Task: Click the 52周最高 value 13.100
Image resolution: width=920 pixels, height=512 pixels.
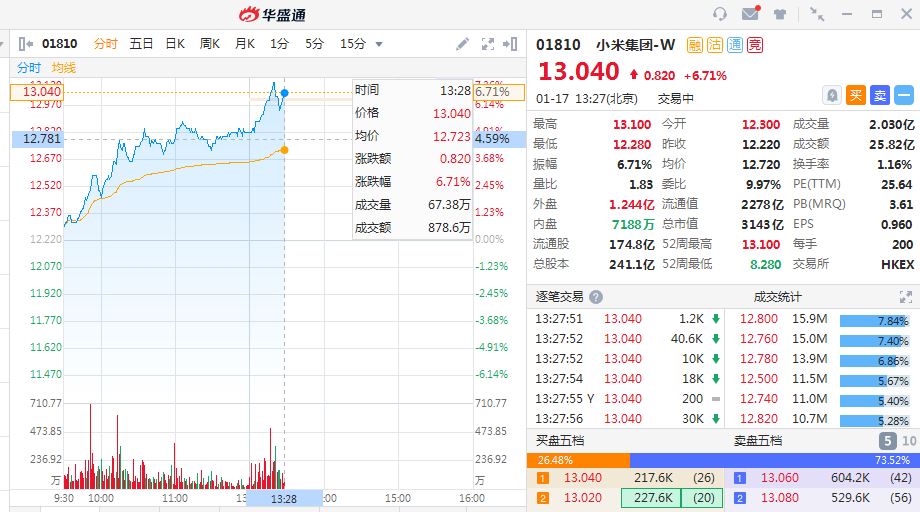Action: (761, 245)
